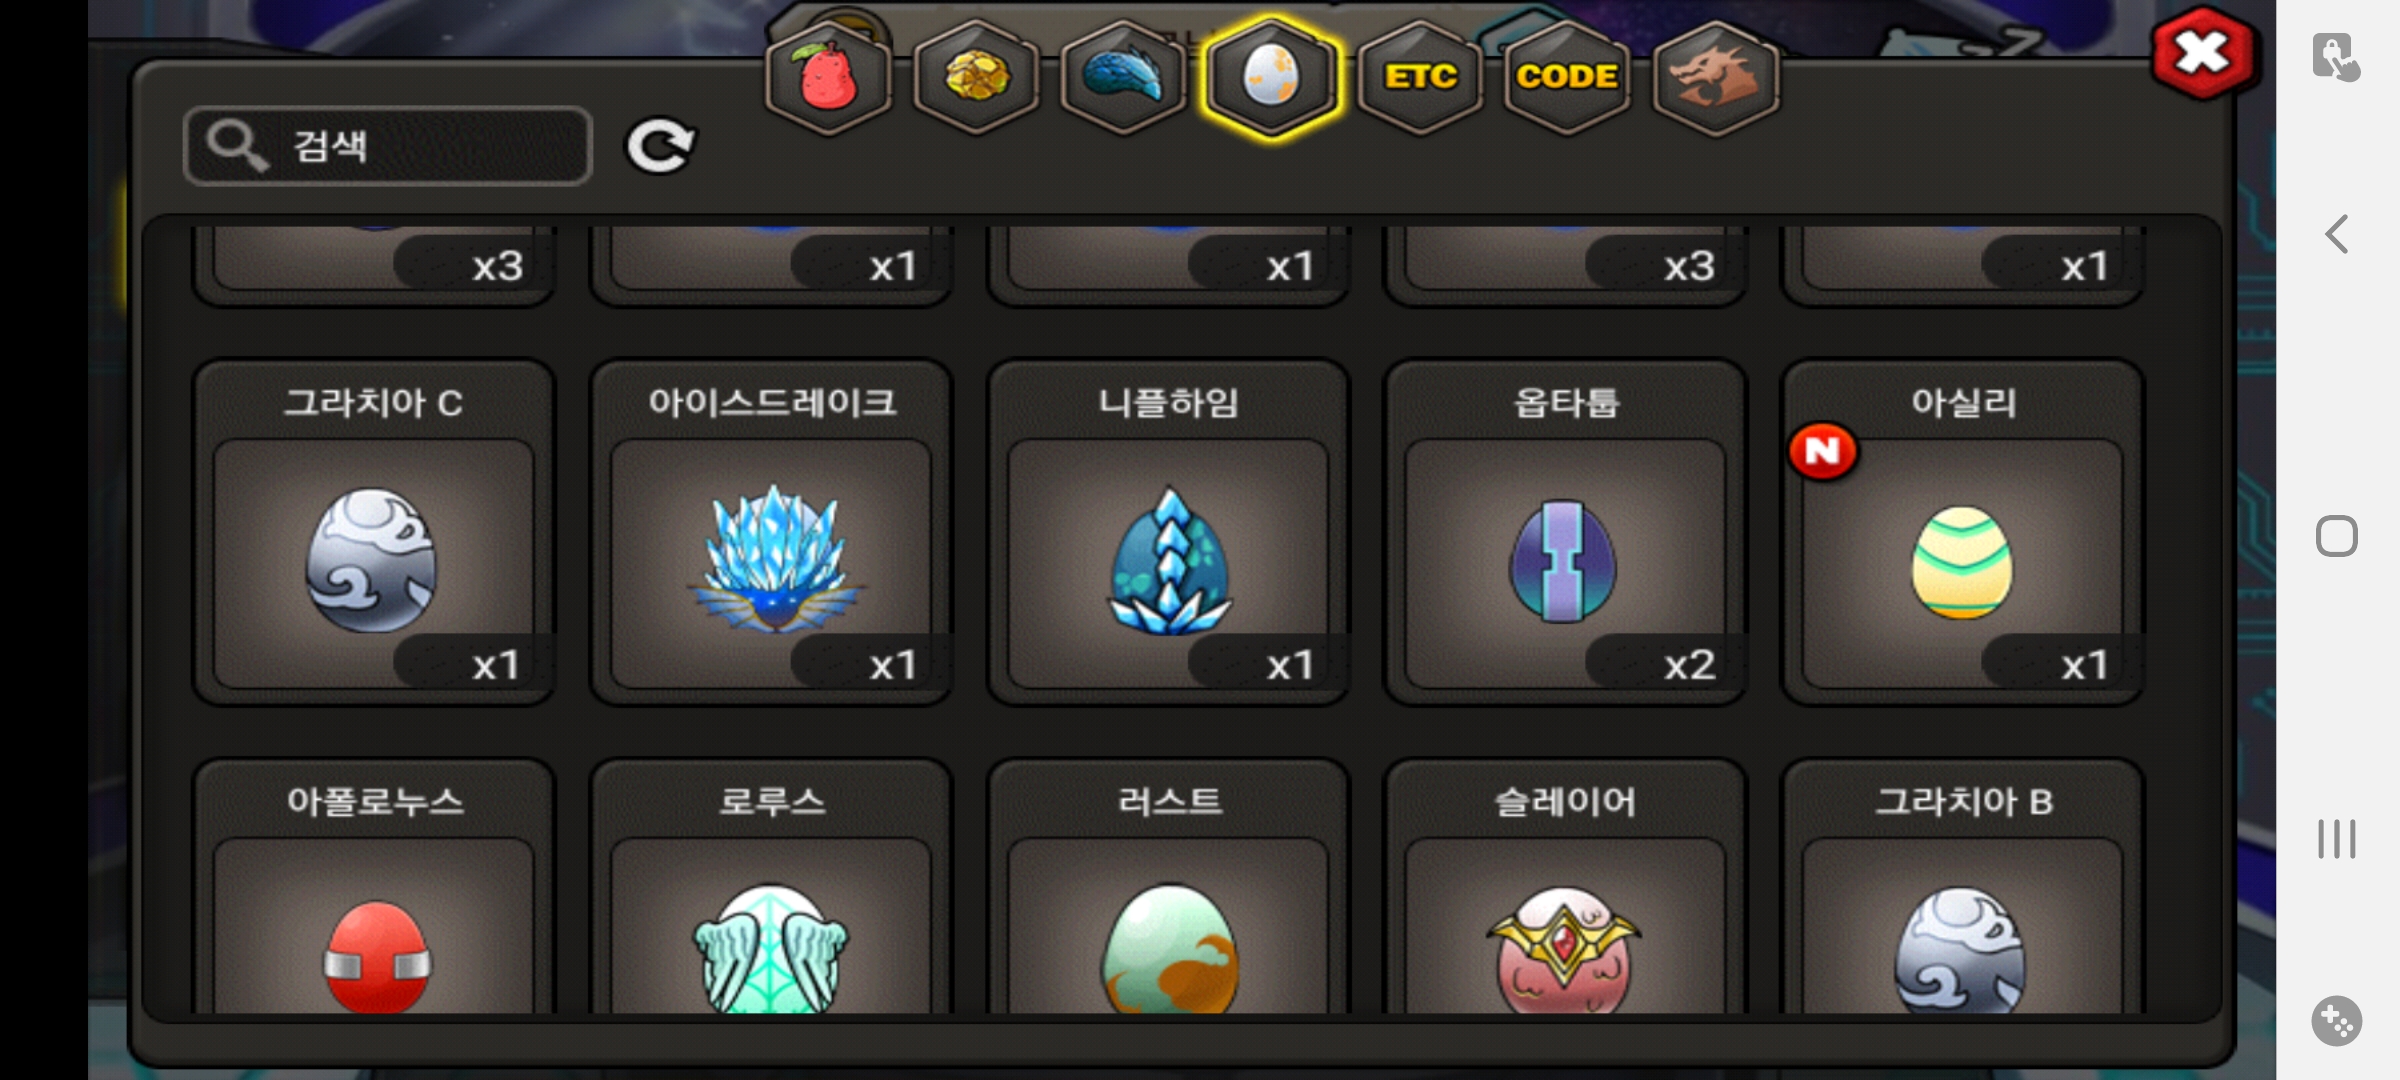Screen dimensions: 2400x1080
Task: Select the new 아실리 striped egg
Action: point(1962,532)
